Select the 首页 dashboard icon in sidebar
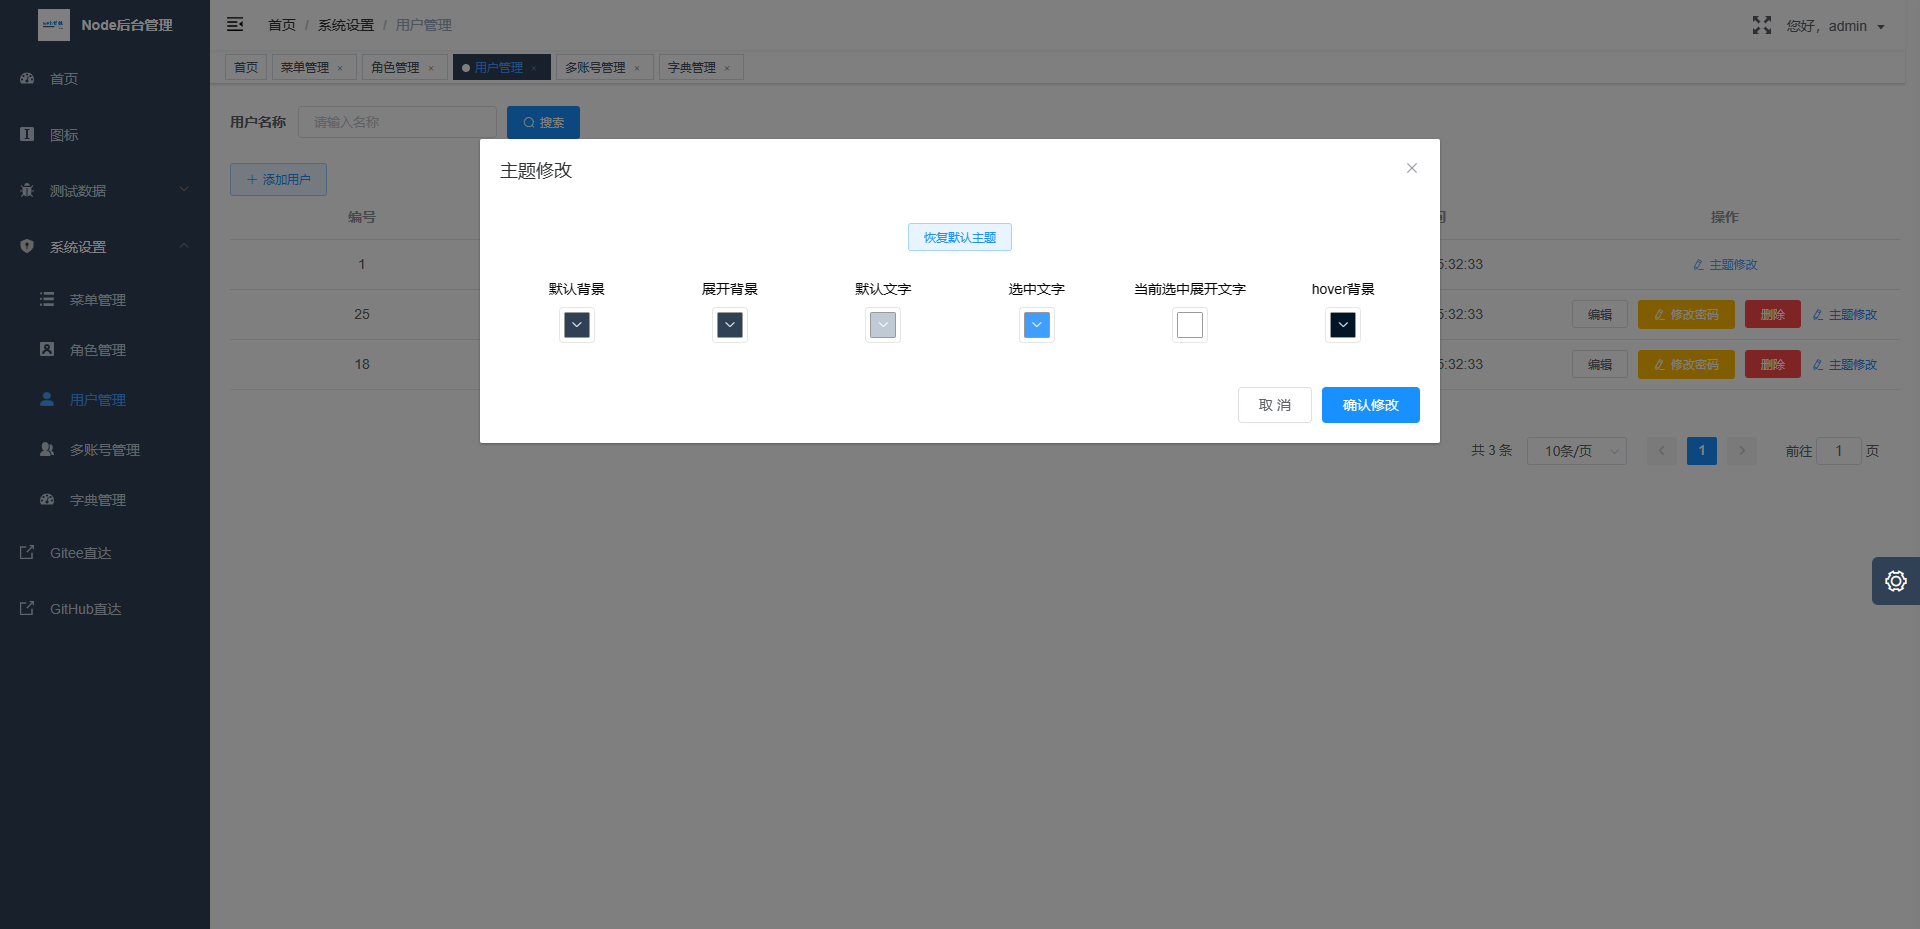The width and height of the screenshot is (1920, 929). point(27,78)
